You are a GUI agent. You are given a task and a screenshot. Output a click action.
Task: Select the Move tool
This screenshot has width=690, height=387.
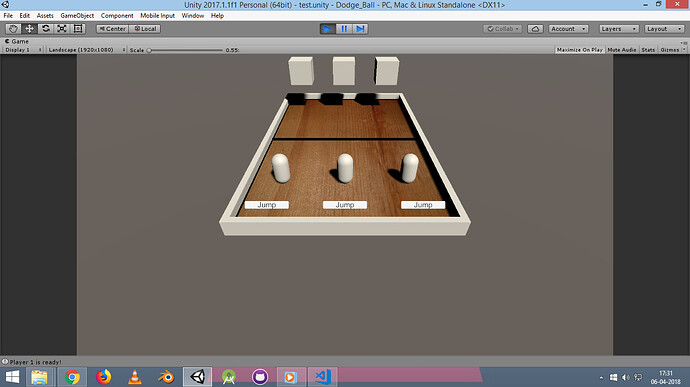(29, 29)
